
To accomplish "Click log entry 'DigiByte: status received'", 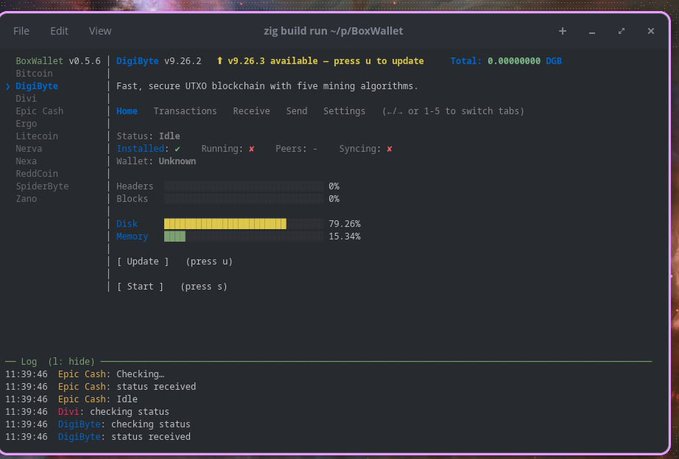I will 124,436.
